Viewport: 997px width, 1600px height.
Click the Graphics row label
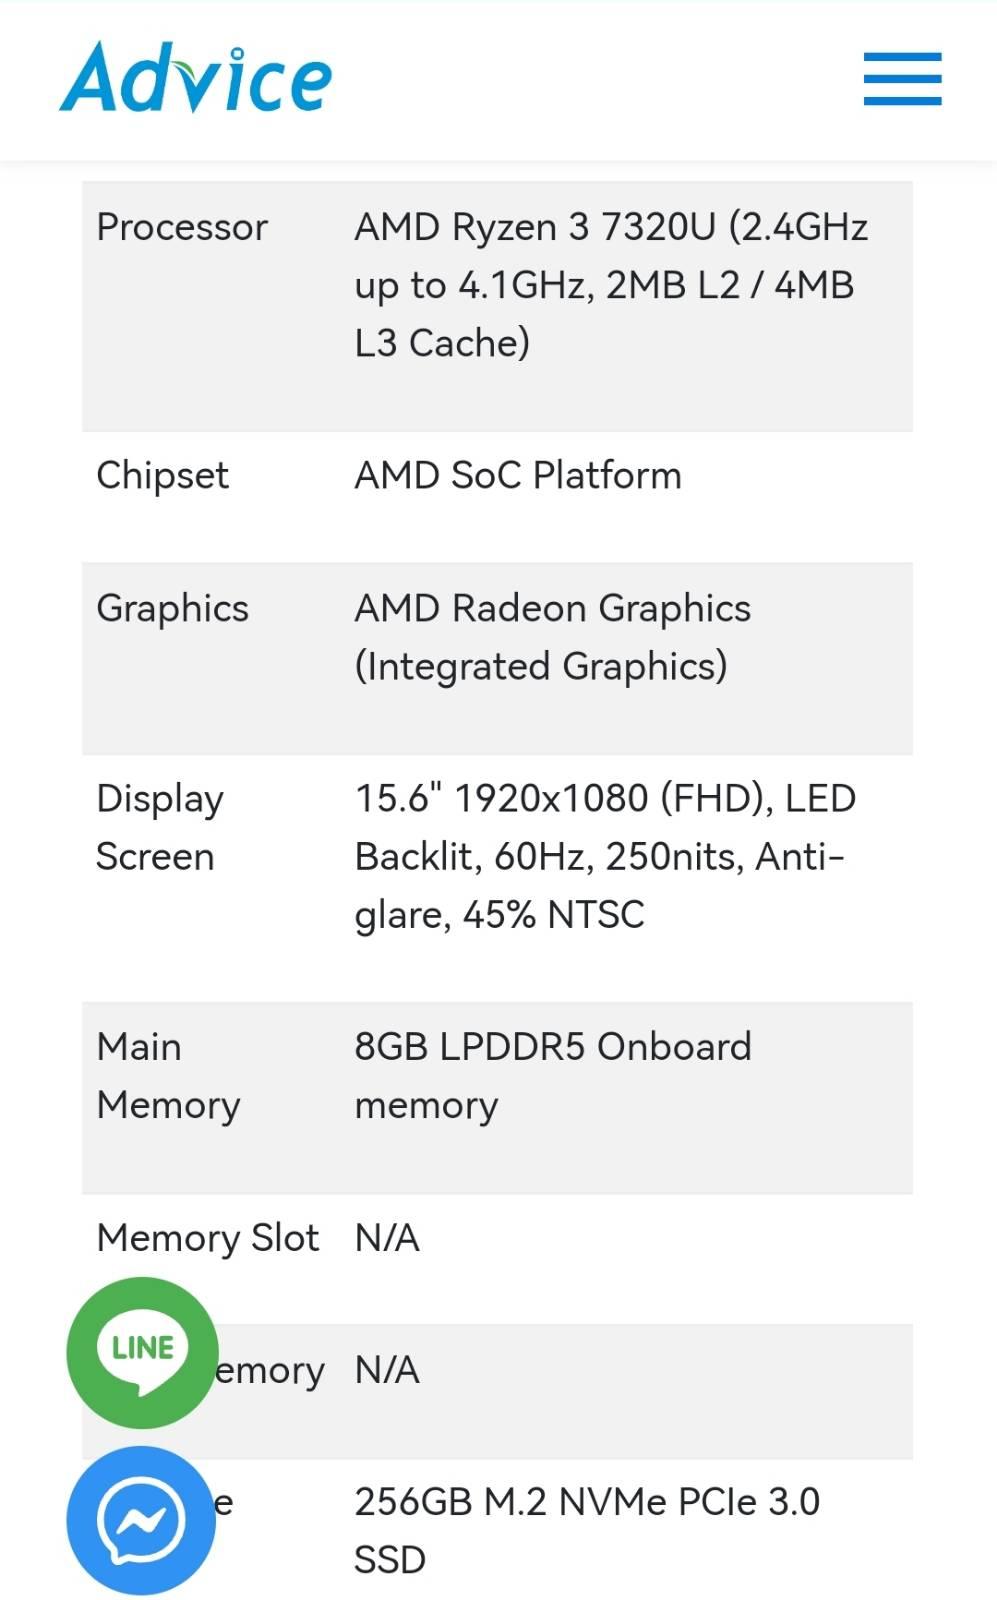pos(172,609)
